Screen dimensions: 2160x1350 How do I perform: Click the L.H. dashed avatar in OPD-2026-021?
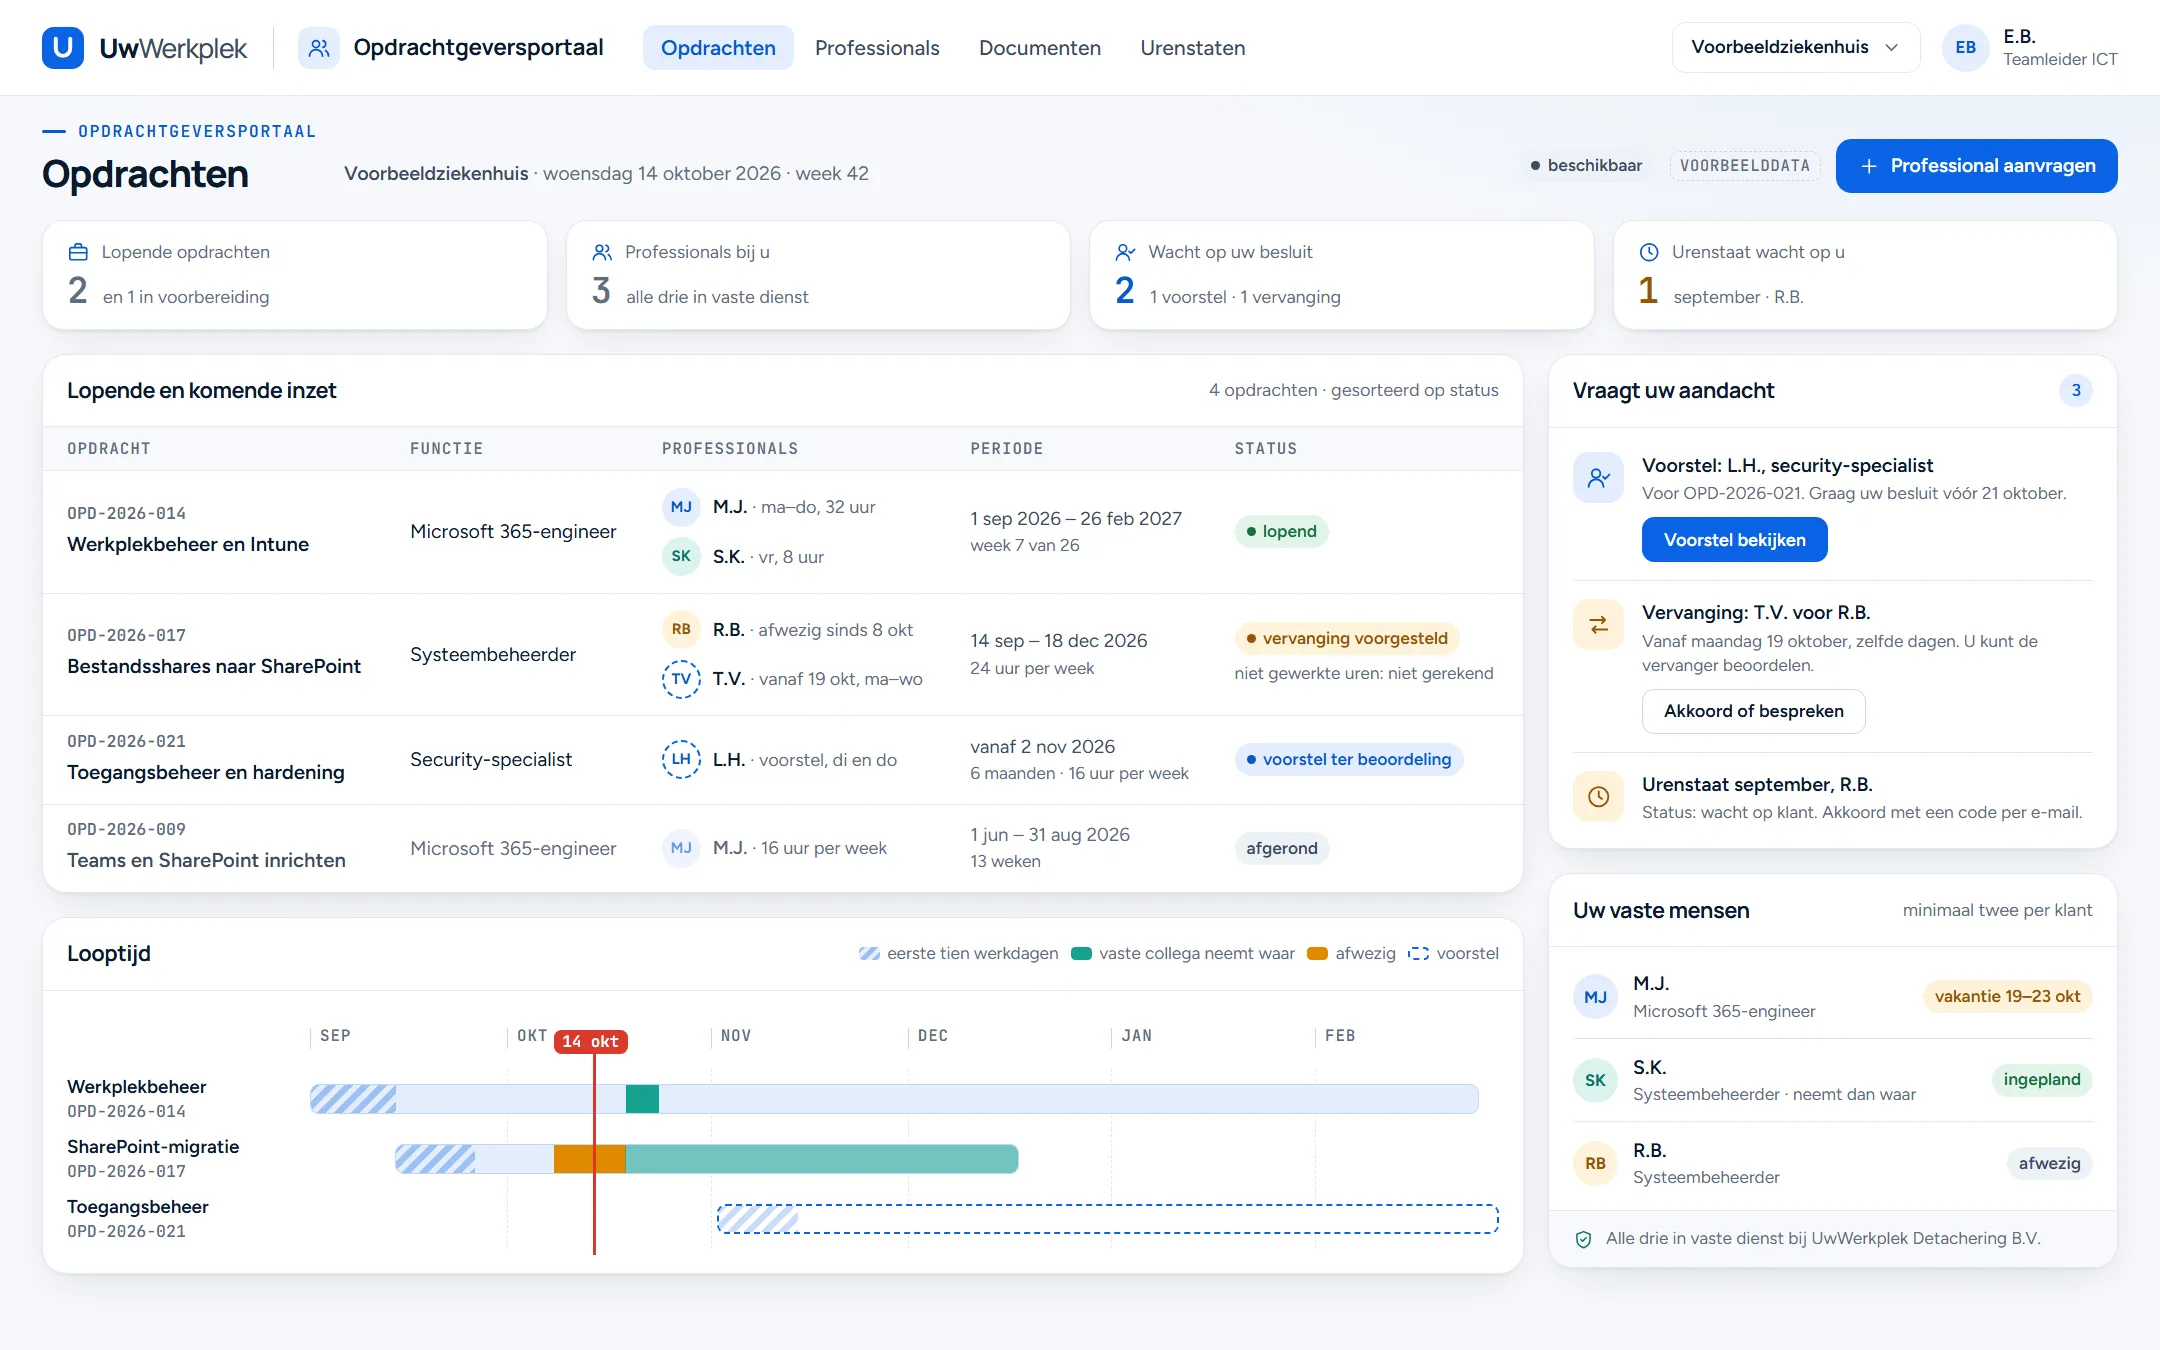(x=681, y=759)
